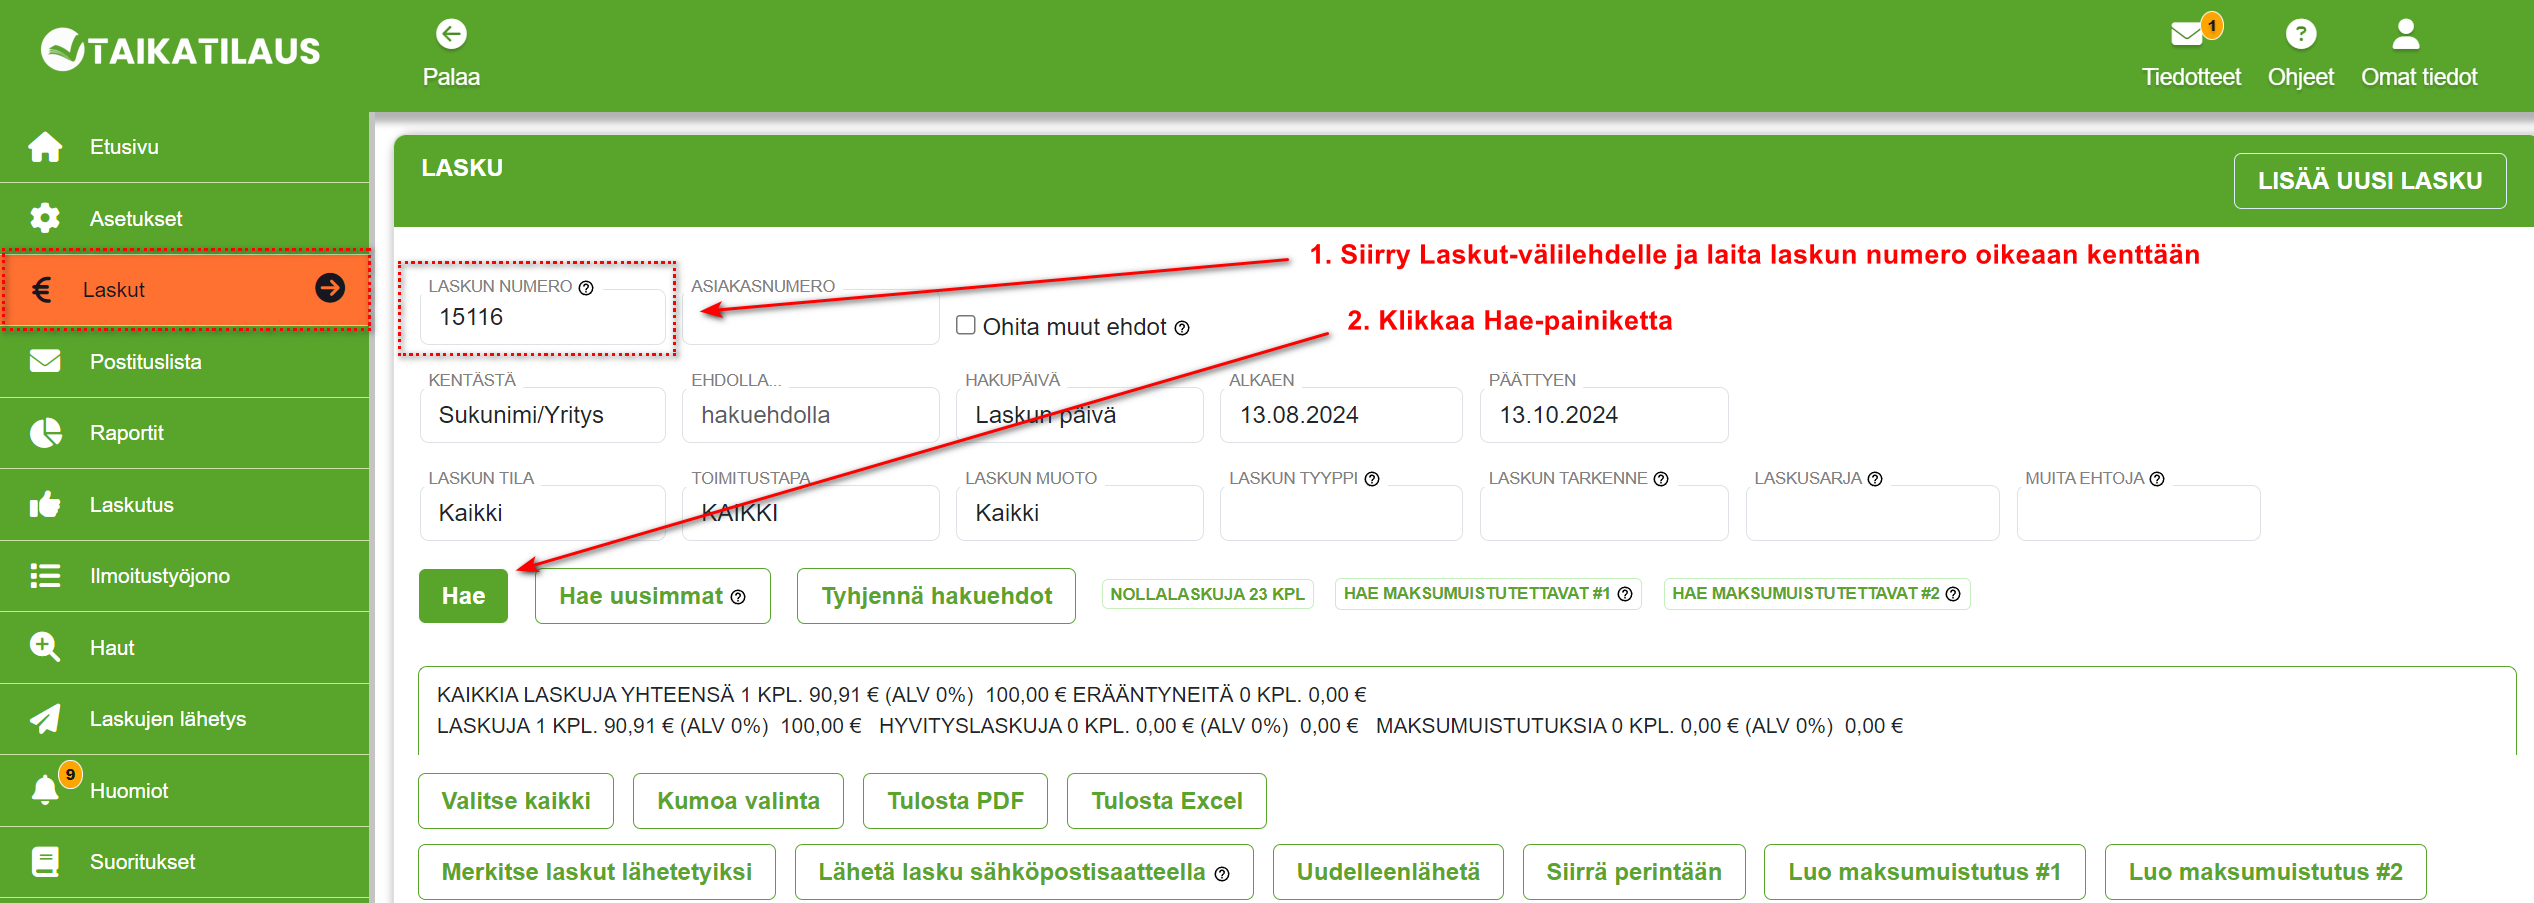This screenshot has width=2534, height=903.
Task: Click the arrow circle icon in Laskut
Action: pos(330,288)
